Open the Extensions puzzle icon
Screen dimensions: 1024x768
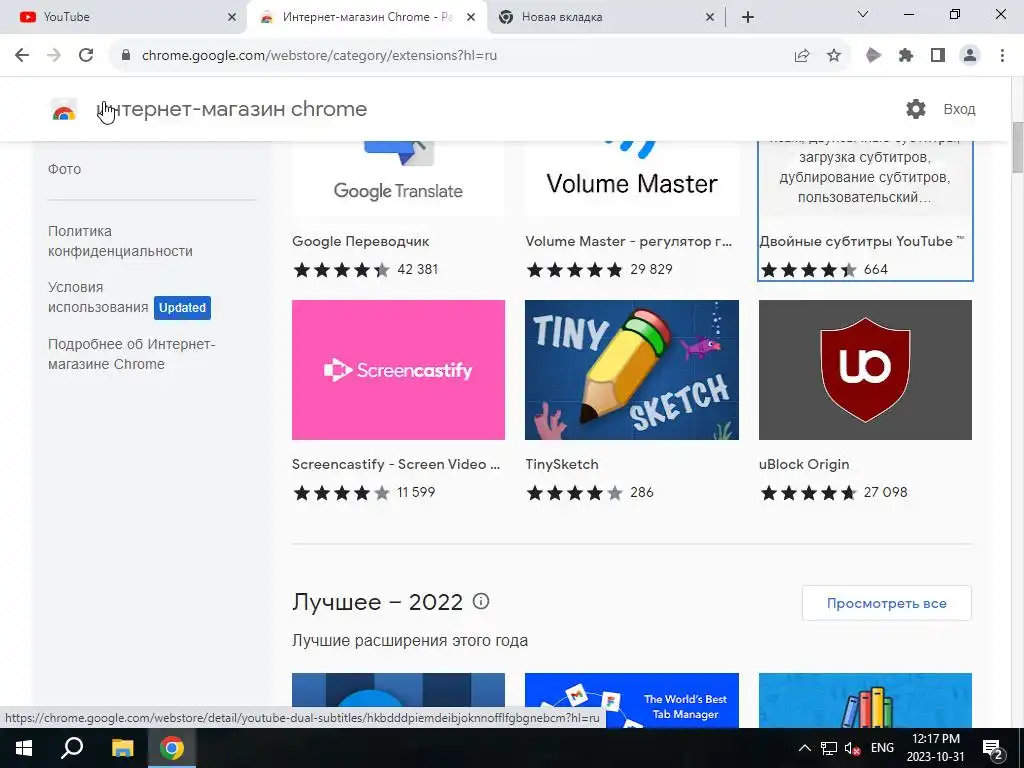coord(906,56)
